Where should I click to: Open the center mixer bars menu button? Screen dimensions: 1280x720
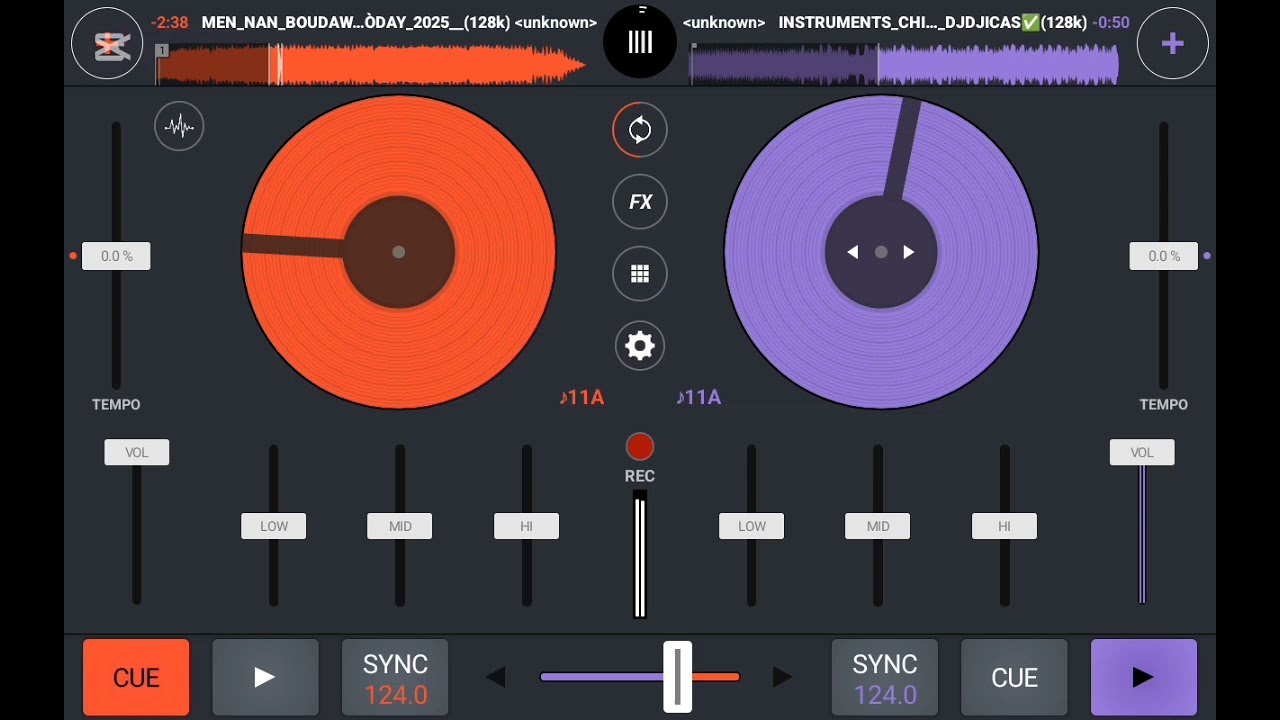(x=640, y=41)
